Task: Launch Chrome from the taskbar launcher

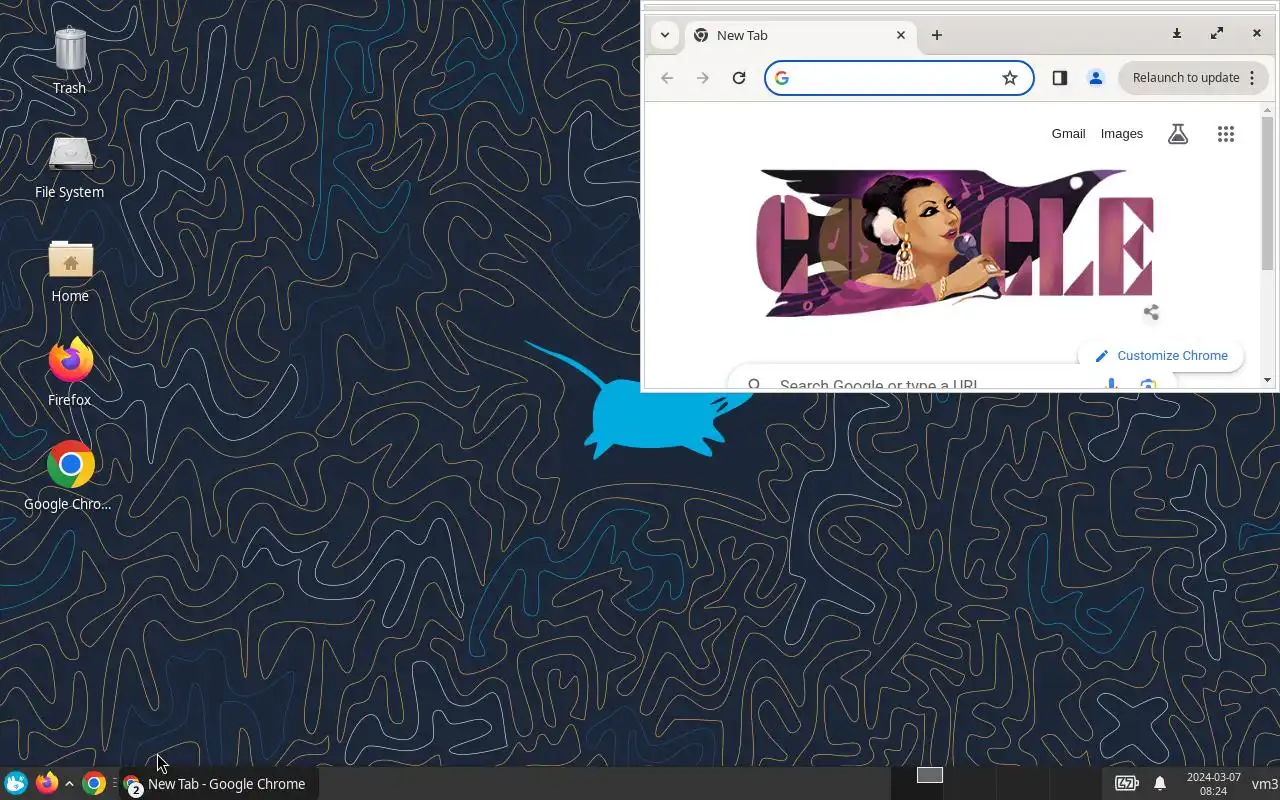Action: 94,783
